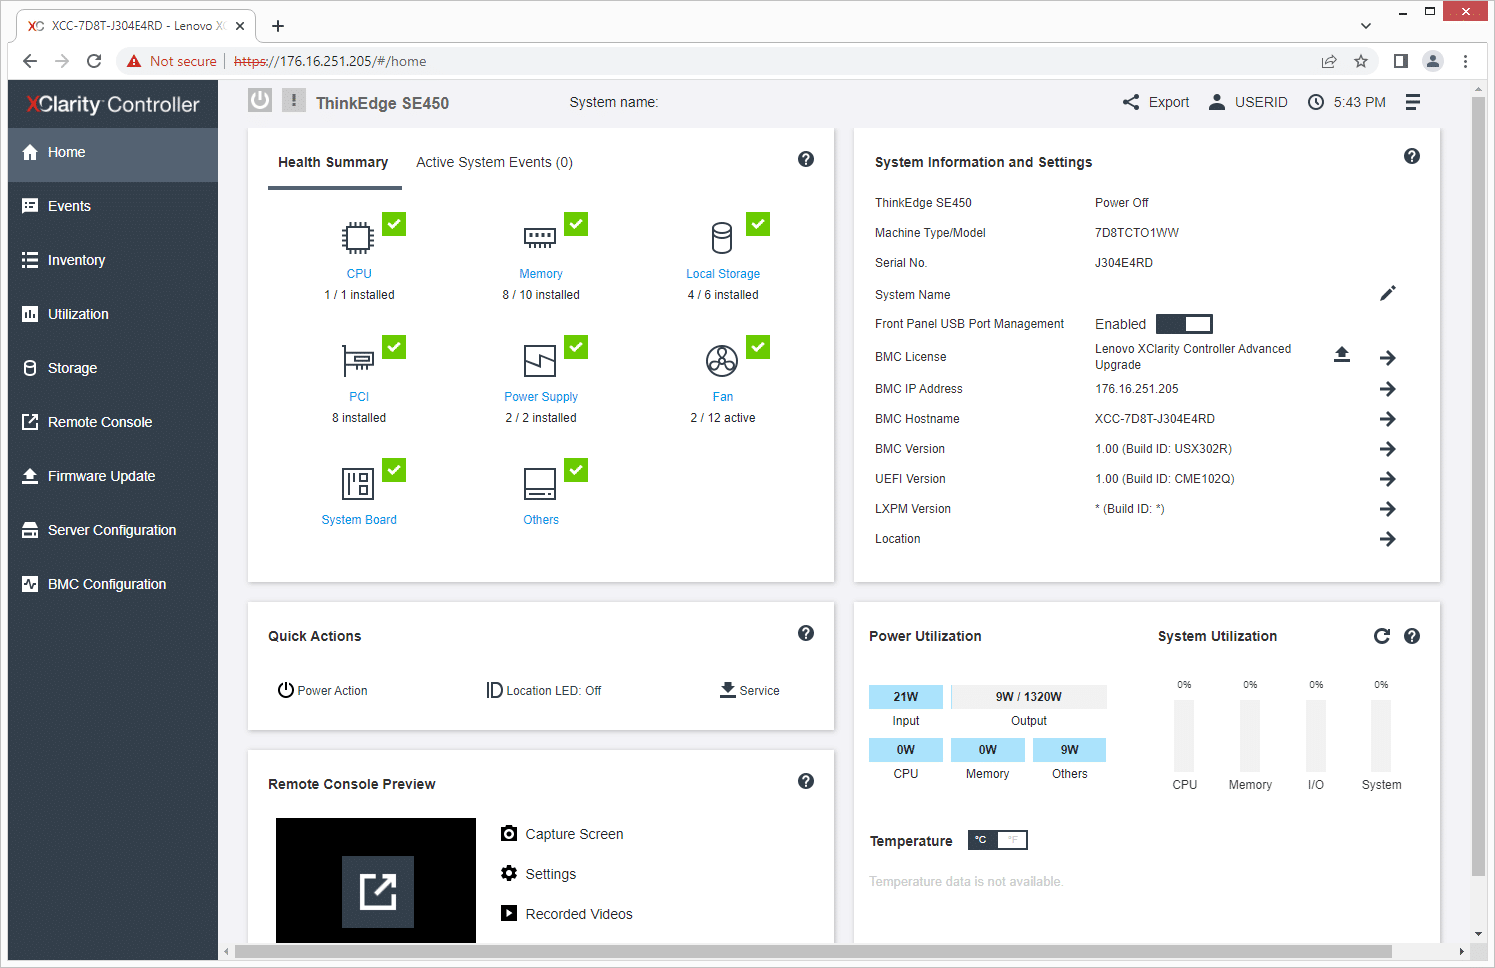Open Export menu in header
Screen dimensions: 1495x968
point(1156,102)
